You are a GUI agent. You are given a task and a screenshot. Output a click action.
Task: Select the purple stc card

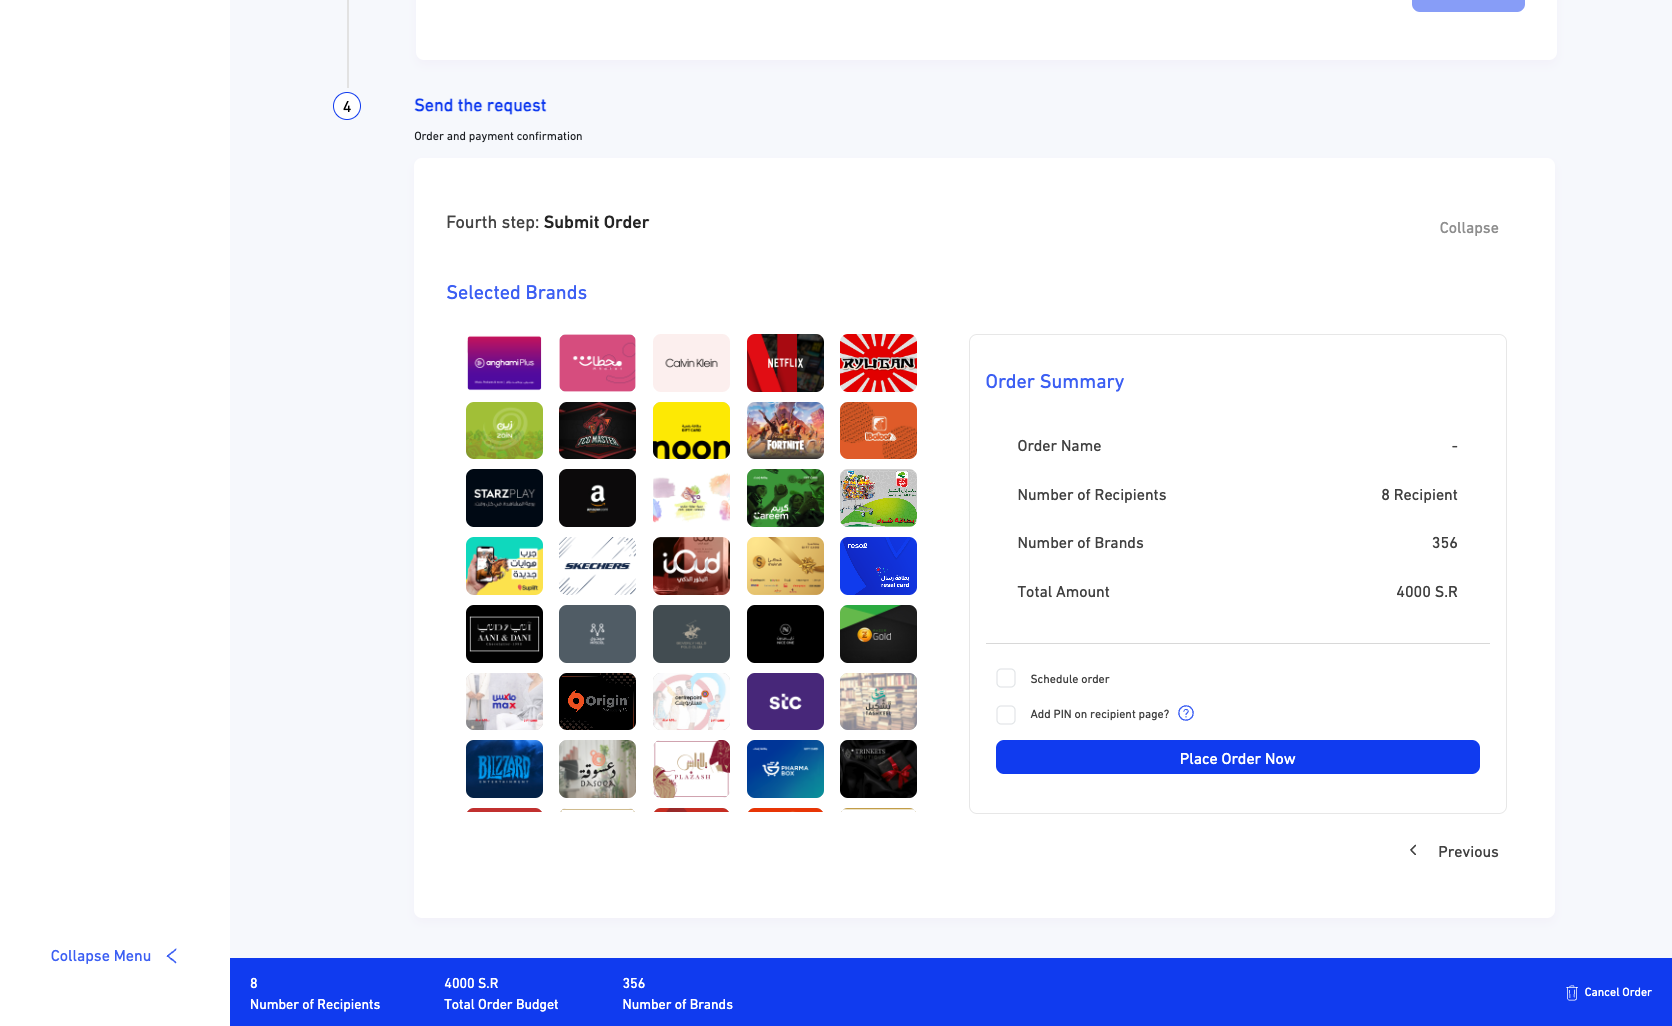point(785,702)
